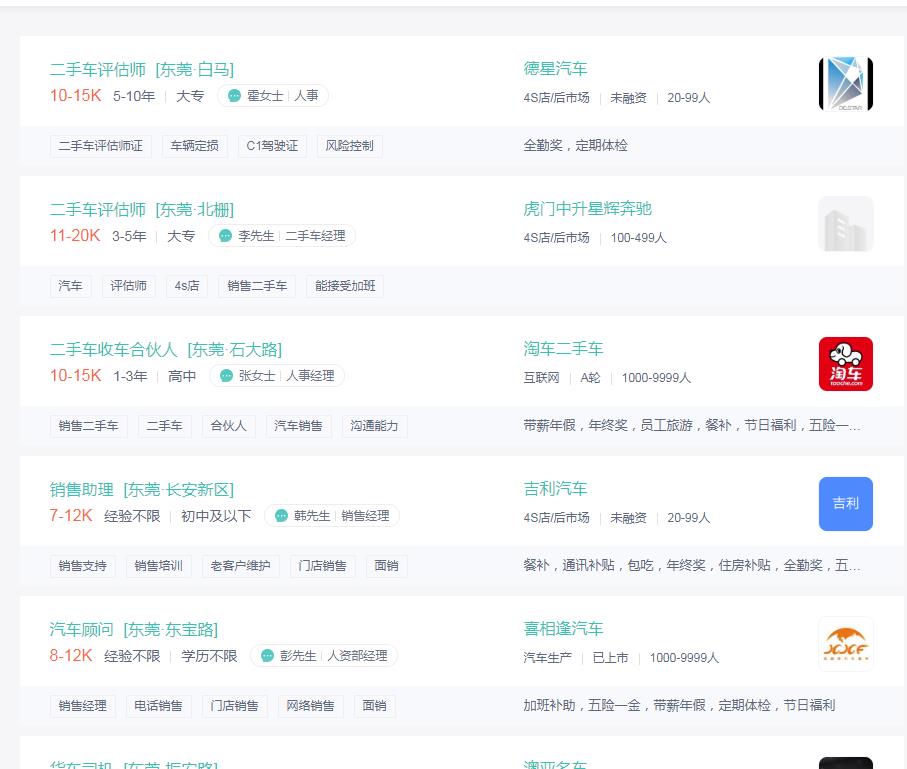This screenshot has width=907, height=769.
Task: Click the 沟通能力 tag
Action: (x=374, y=426)
